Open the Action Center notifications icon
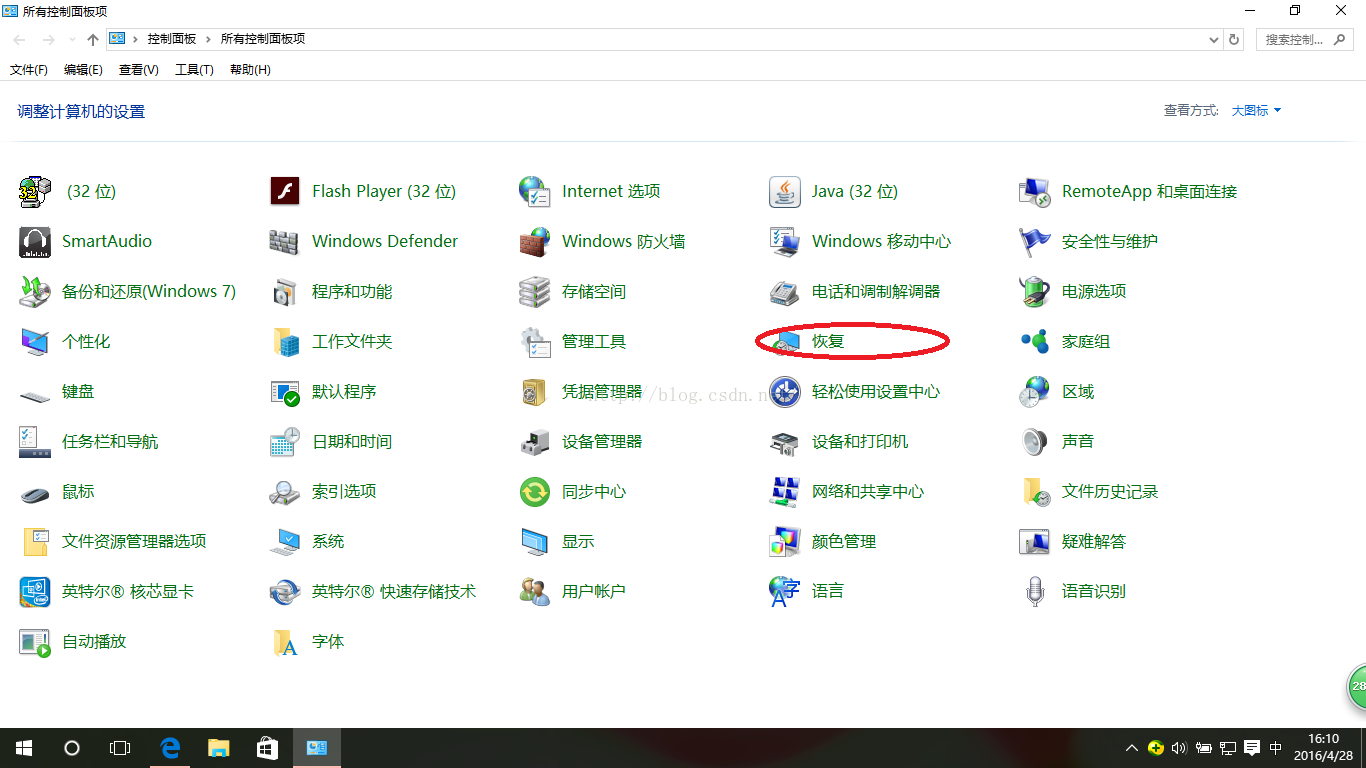 point(1252,748)
